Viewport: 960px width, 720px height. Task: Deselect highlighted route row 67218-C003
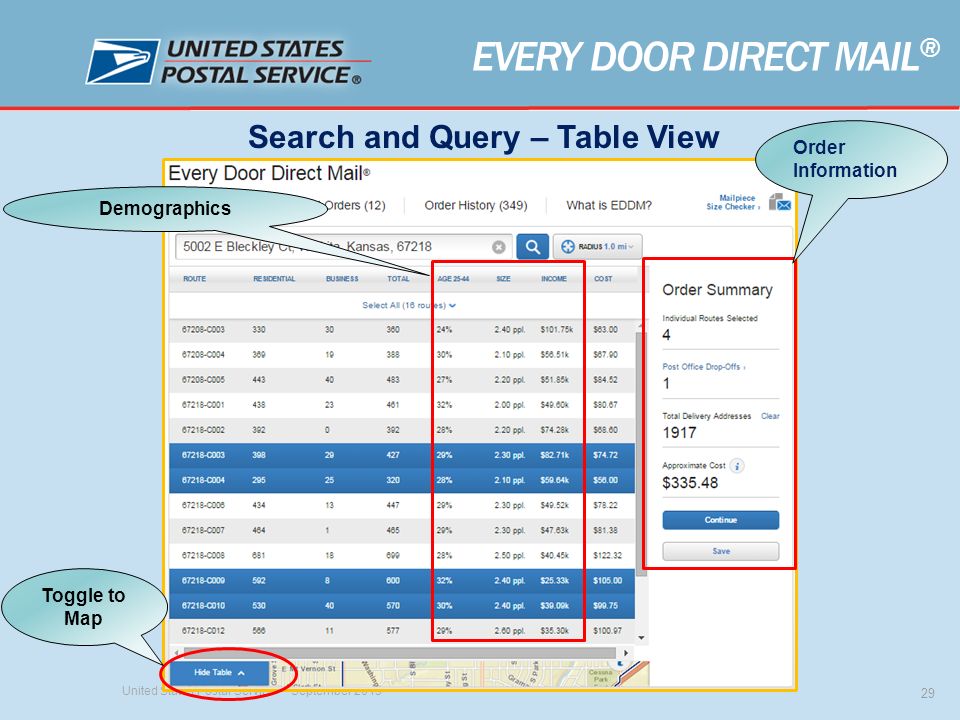(402, 456)
